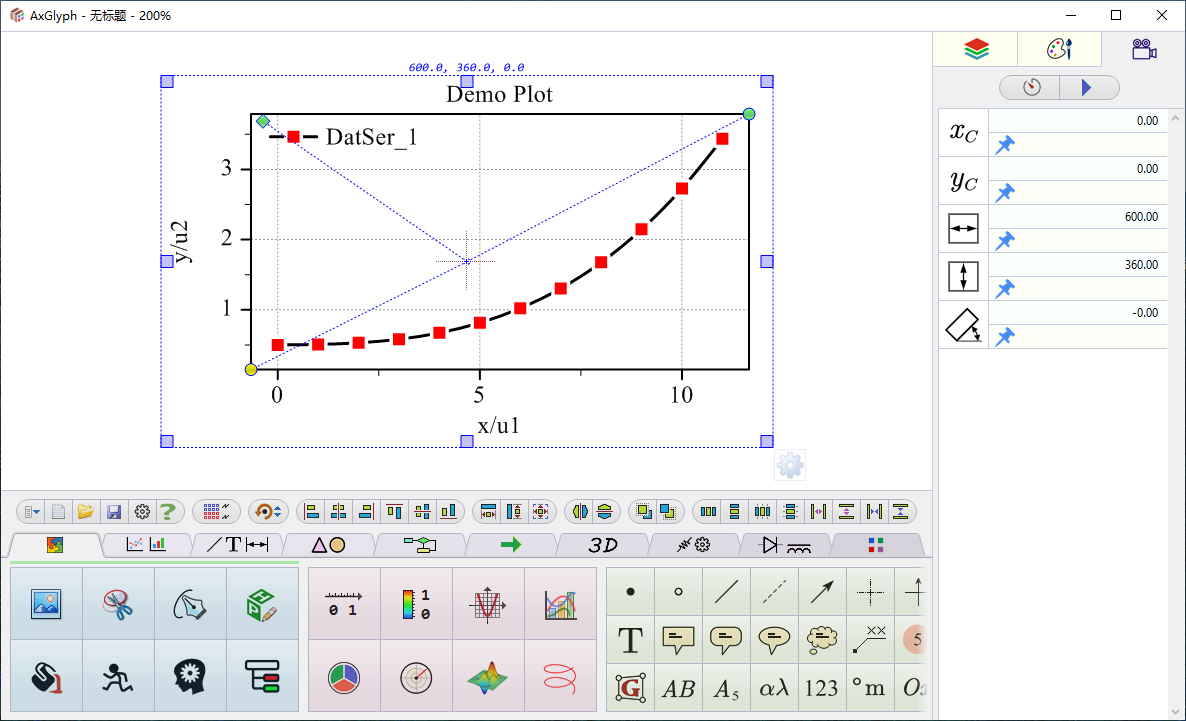The height and width of the screenshot is (721, 1186).
Task: Toggle the pin for rotation angle
Action: click(x=1005, y=337)
